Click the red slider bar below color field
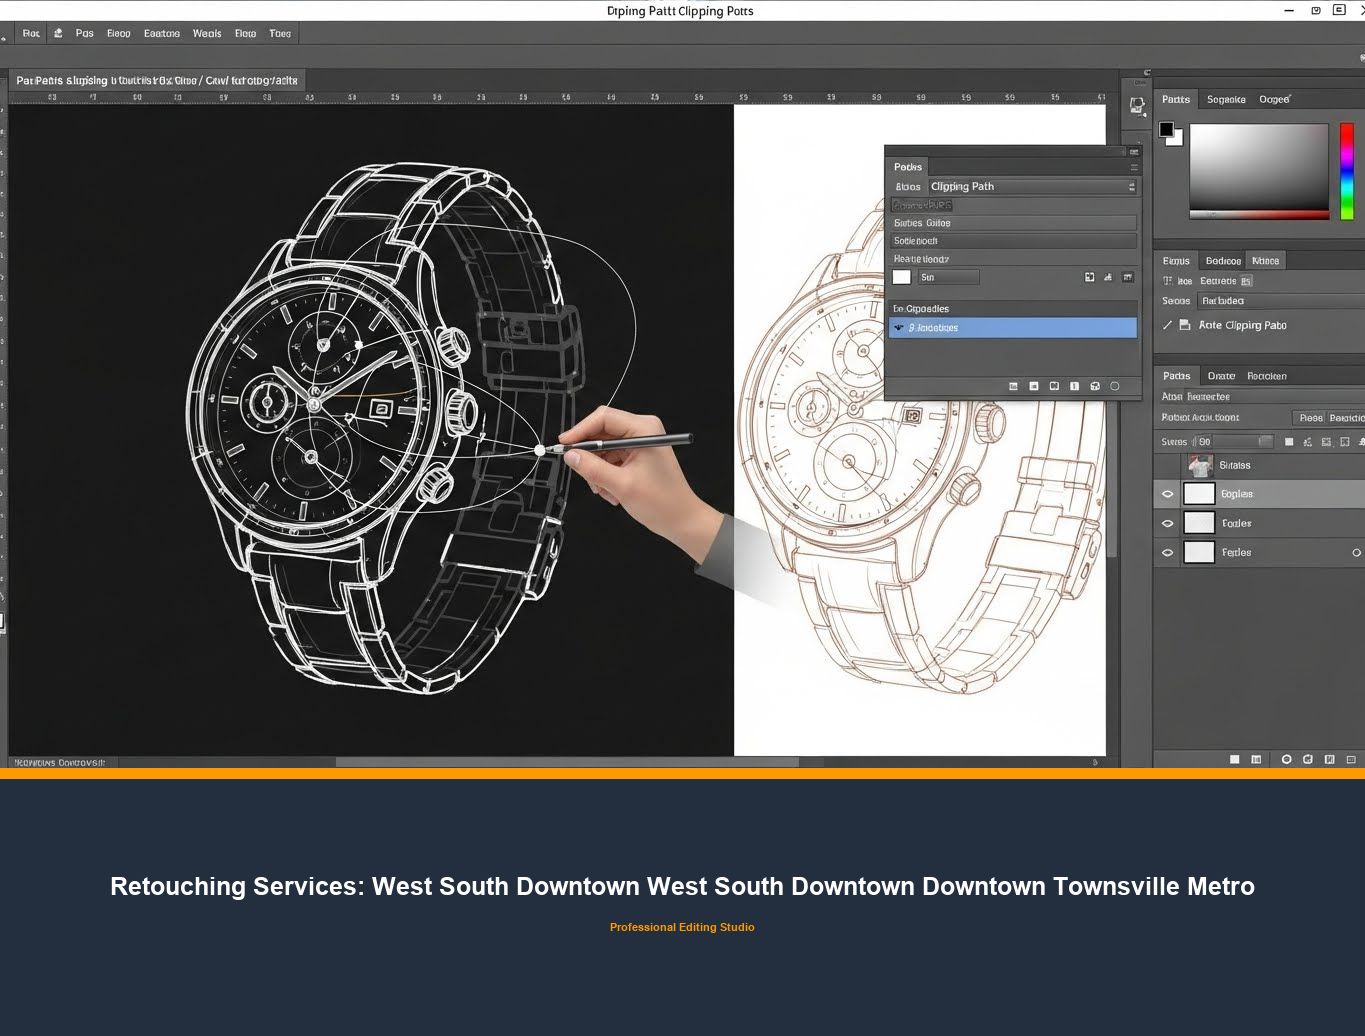 pyautogui.click(x=1258, y=214)
